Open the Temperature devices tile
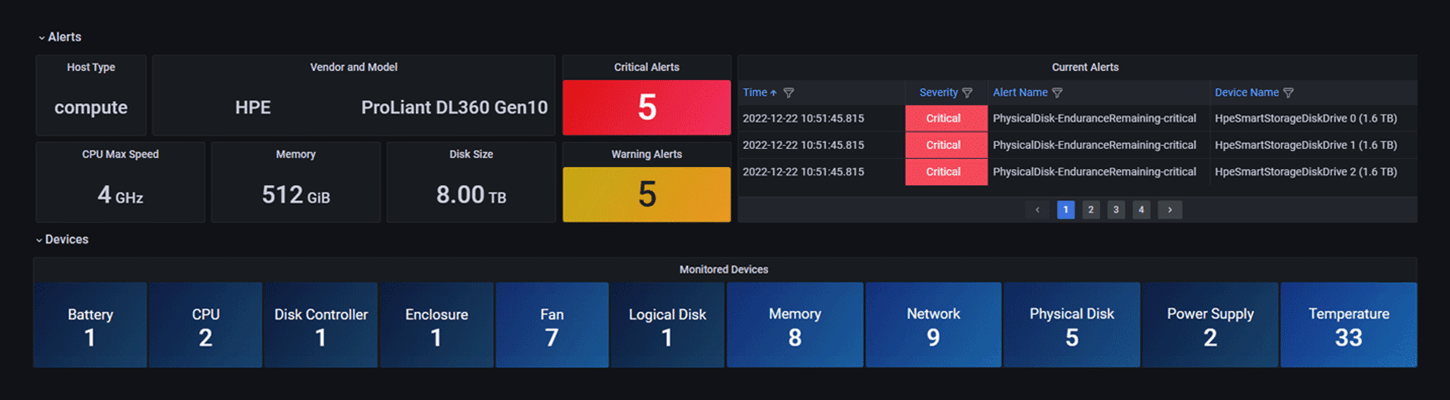 pos(1348,325)
